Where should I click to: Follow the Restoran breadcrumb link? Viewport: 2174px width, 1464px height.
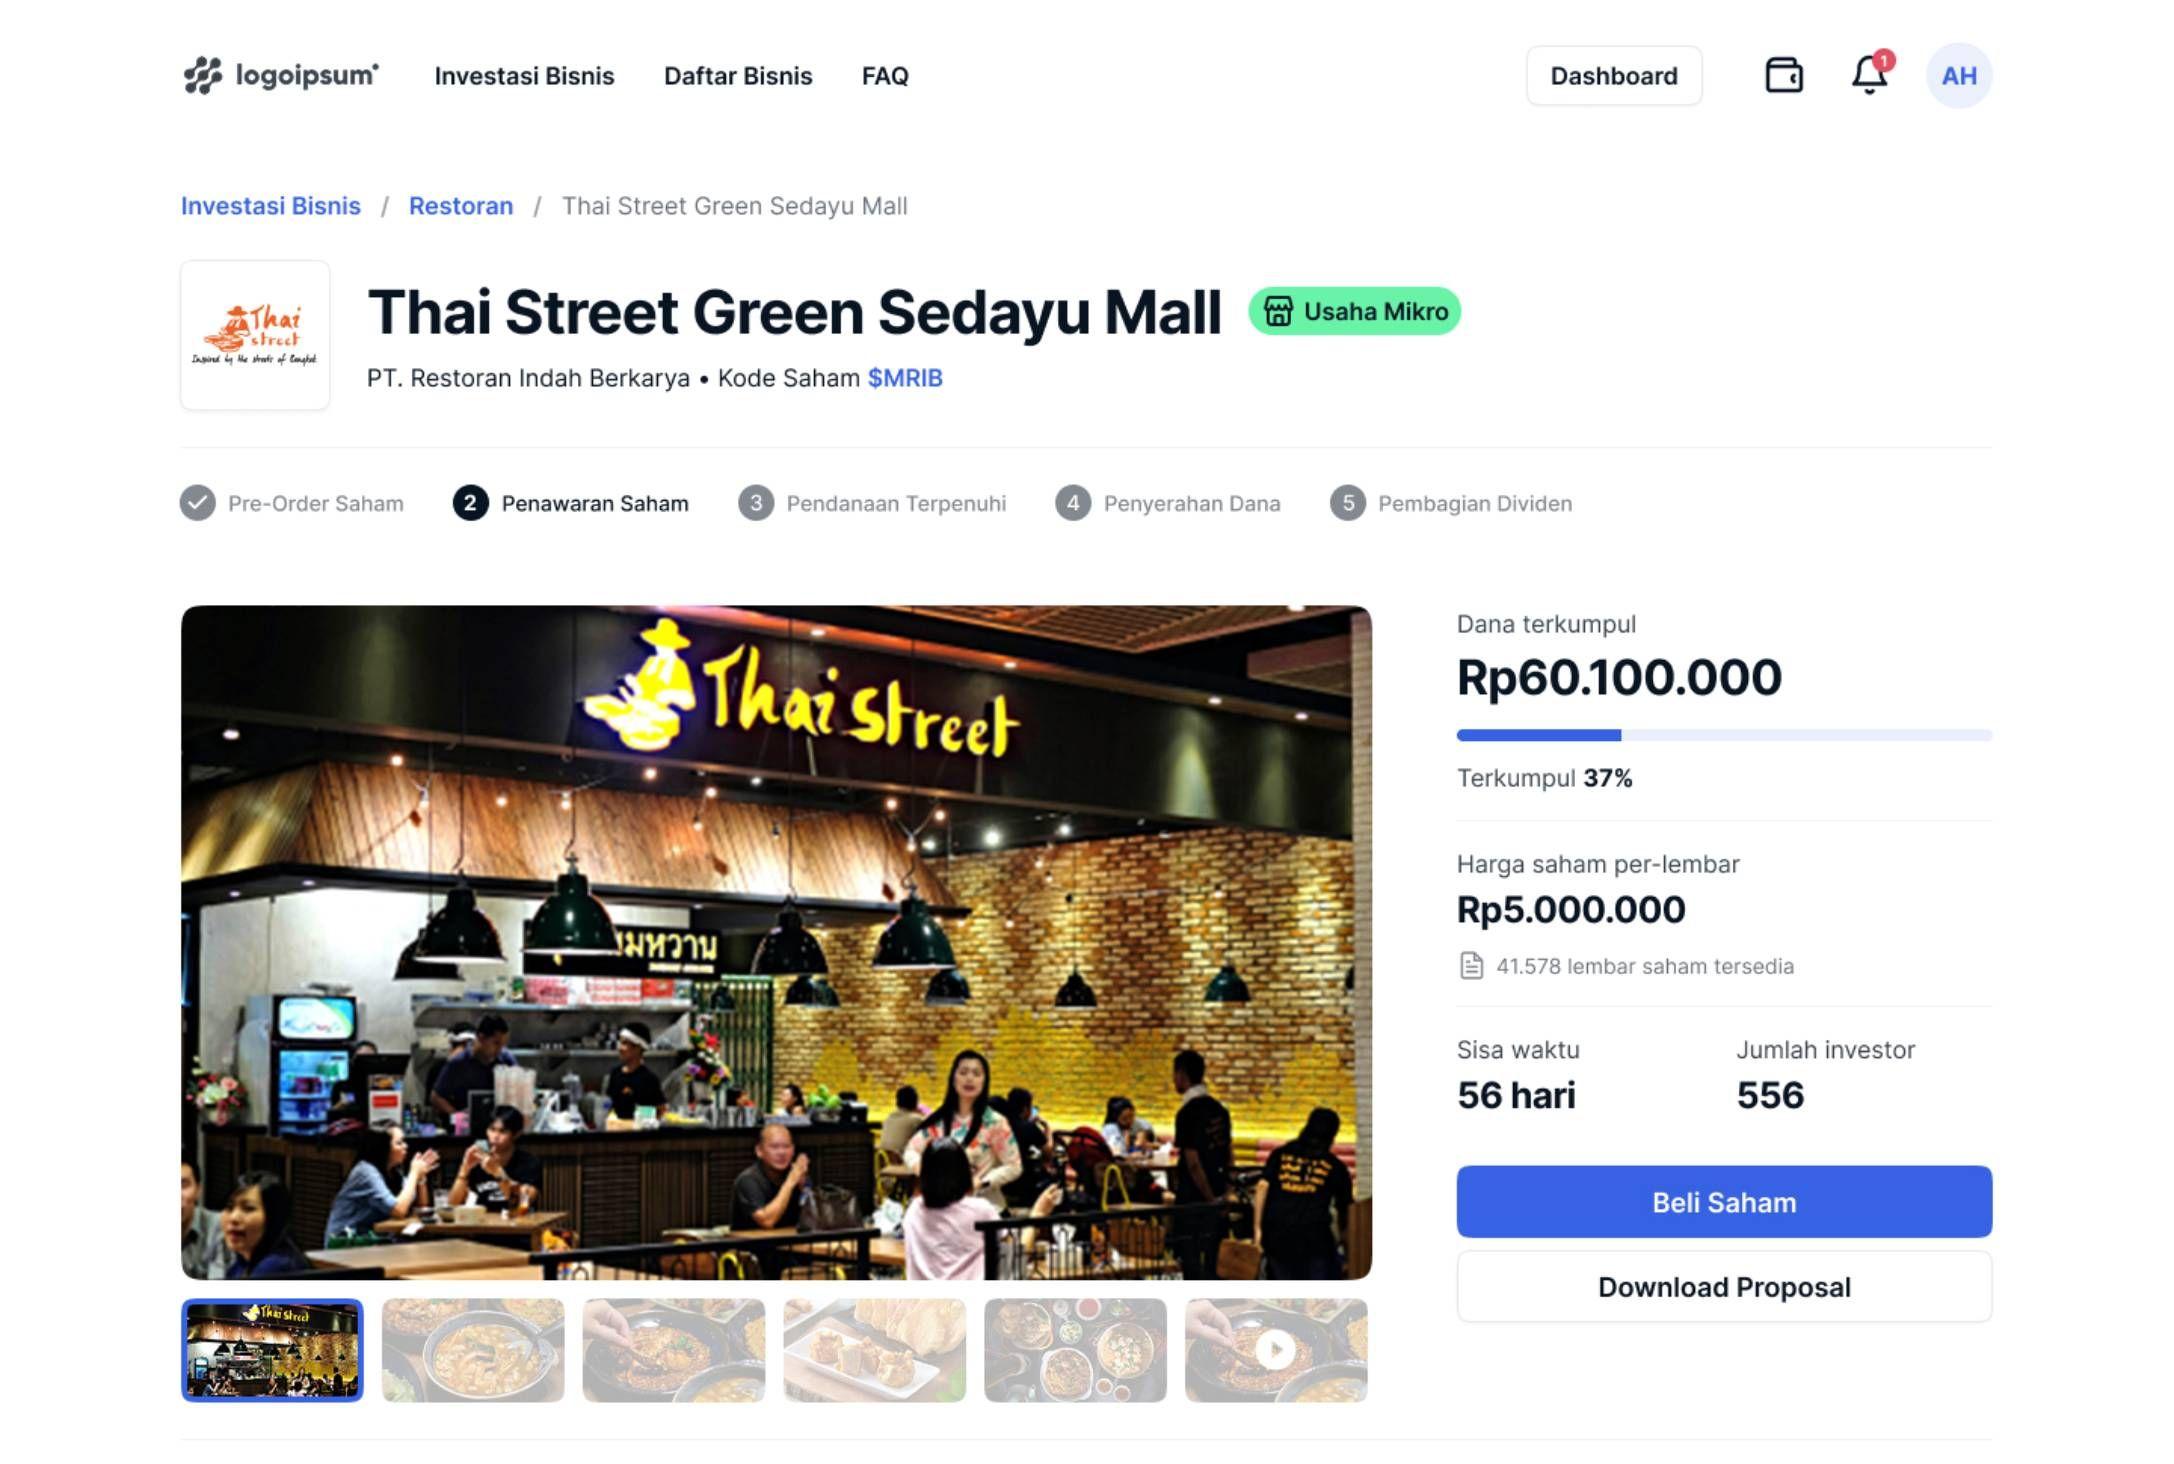(x=461, y=206)
